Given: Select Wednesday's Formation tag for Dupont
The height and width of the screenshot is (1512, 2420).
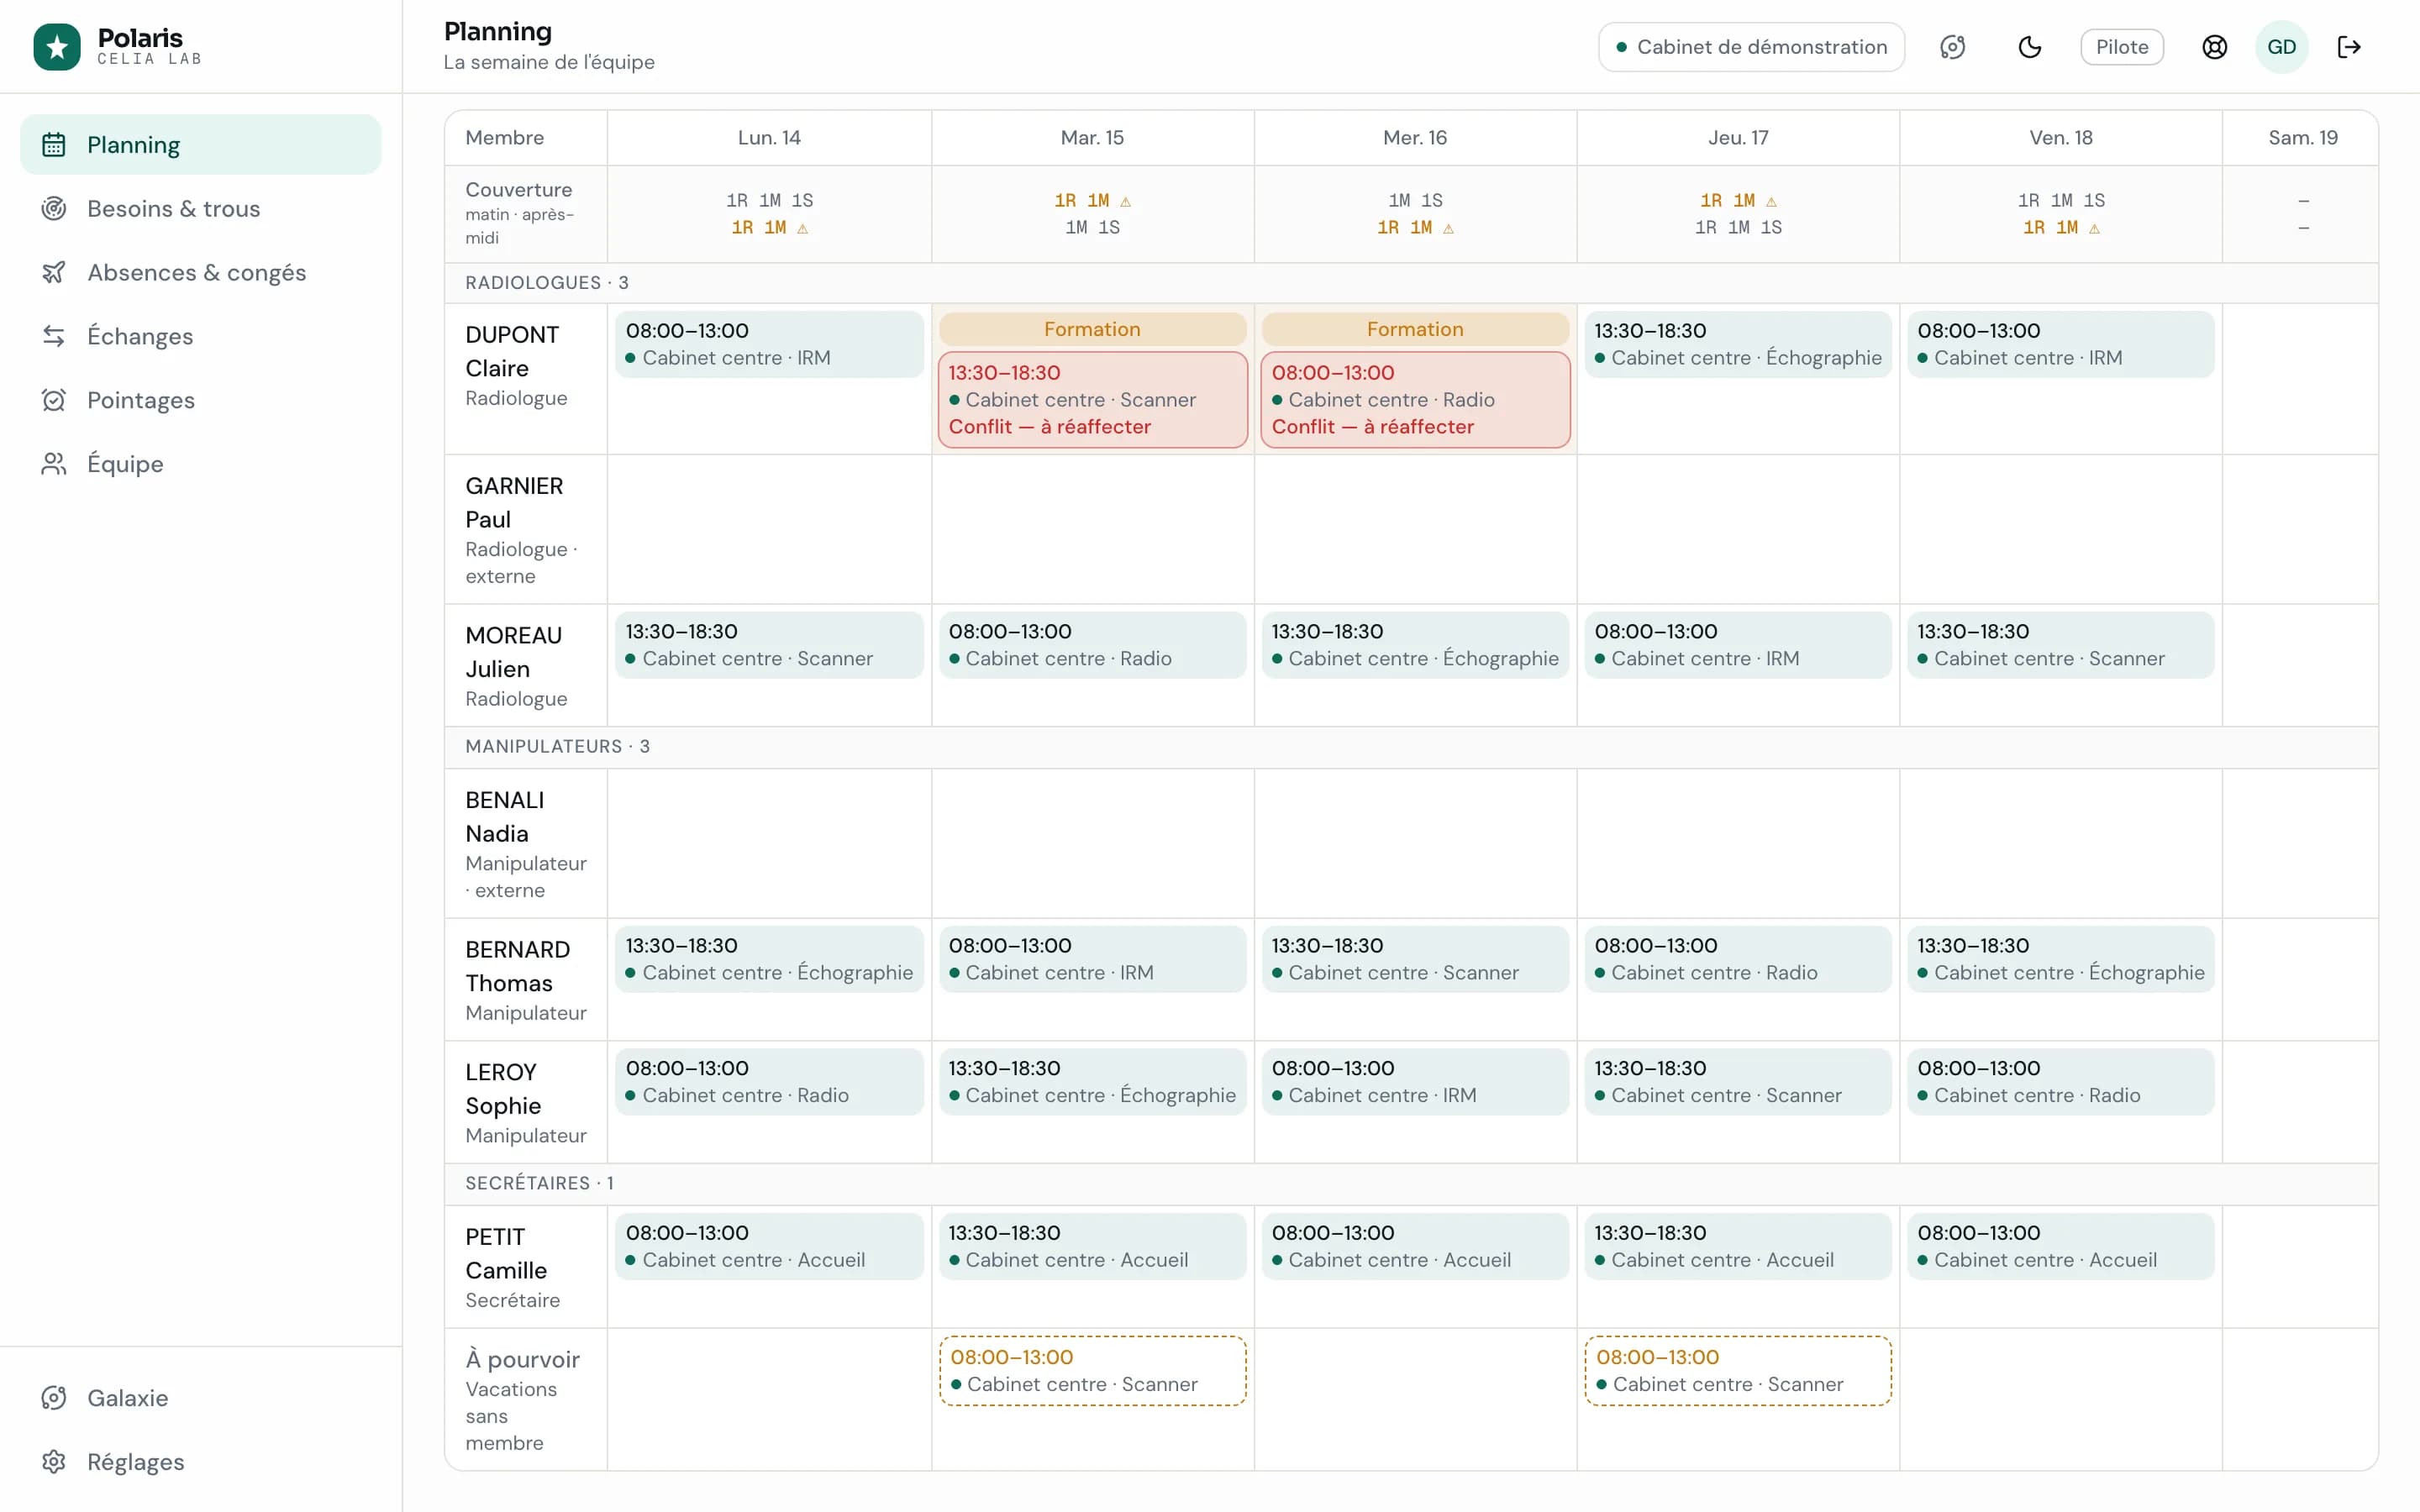Looking at the screenshot, I should click(x=1415, y=329).
